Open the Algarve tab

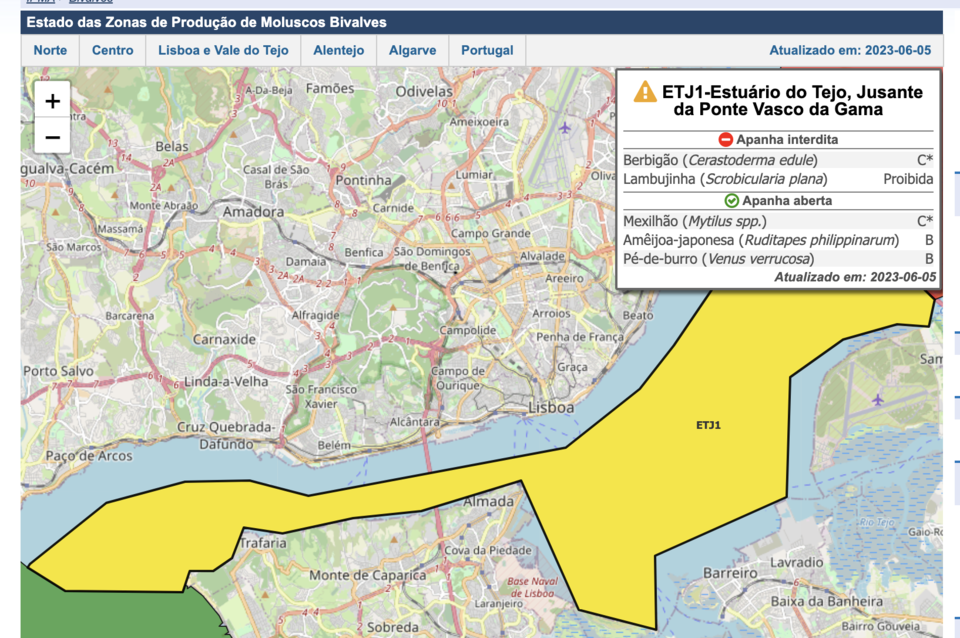tap(412, 50)
